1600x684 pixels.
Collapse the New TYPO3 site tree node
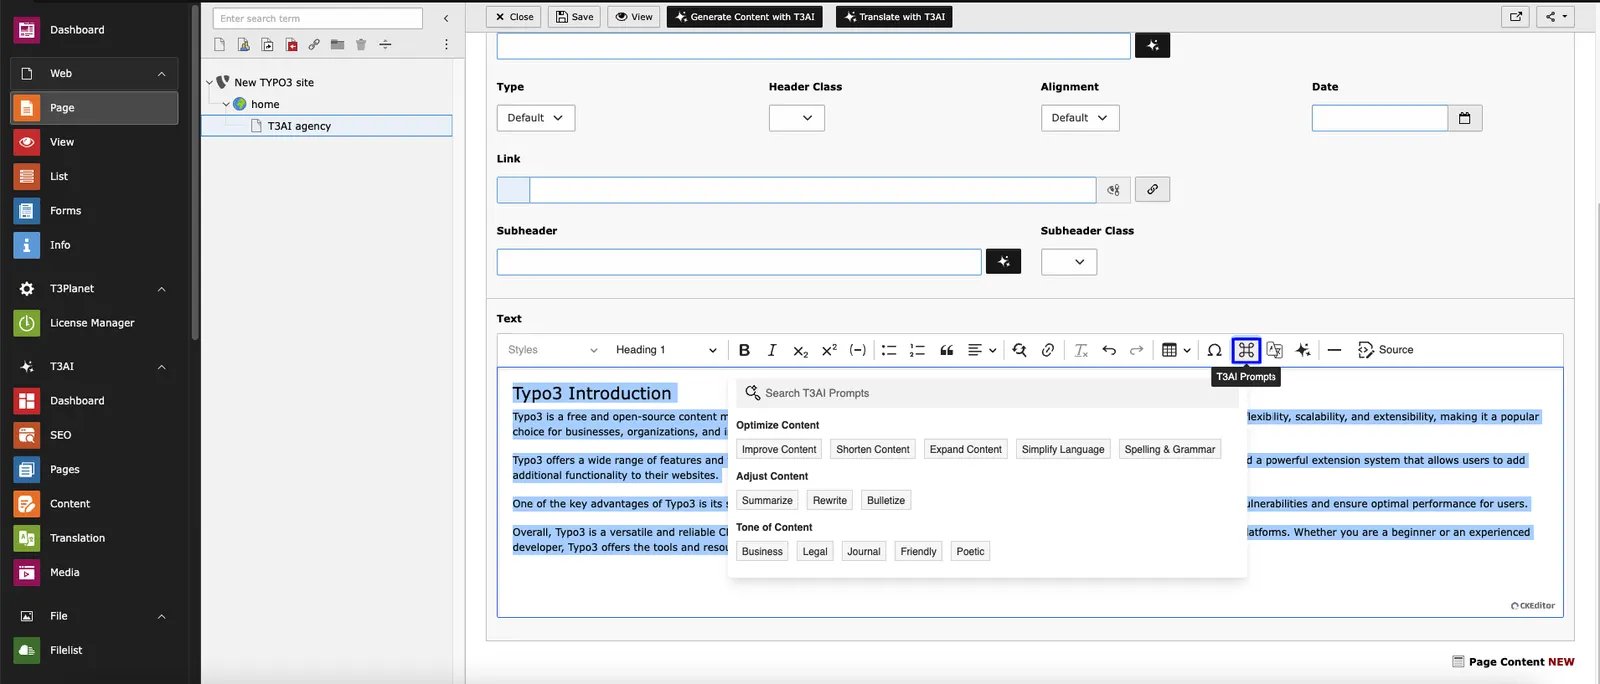(x=209, y=83)
